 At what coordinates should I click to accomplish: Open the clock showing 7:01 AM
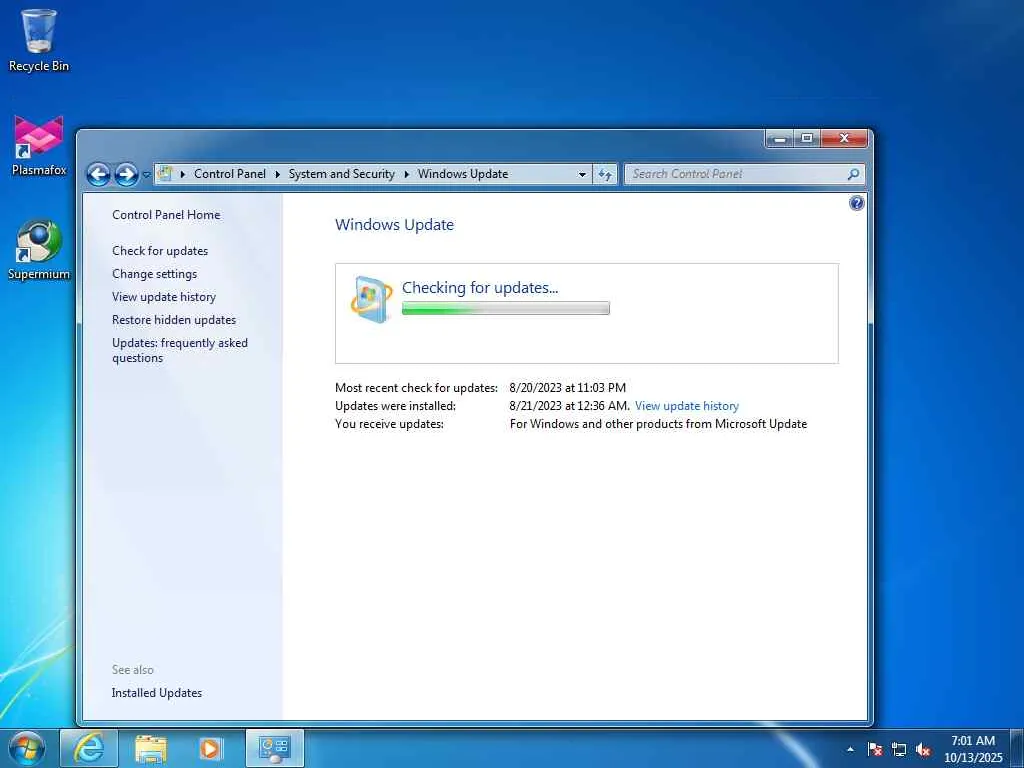coord(972,749)
